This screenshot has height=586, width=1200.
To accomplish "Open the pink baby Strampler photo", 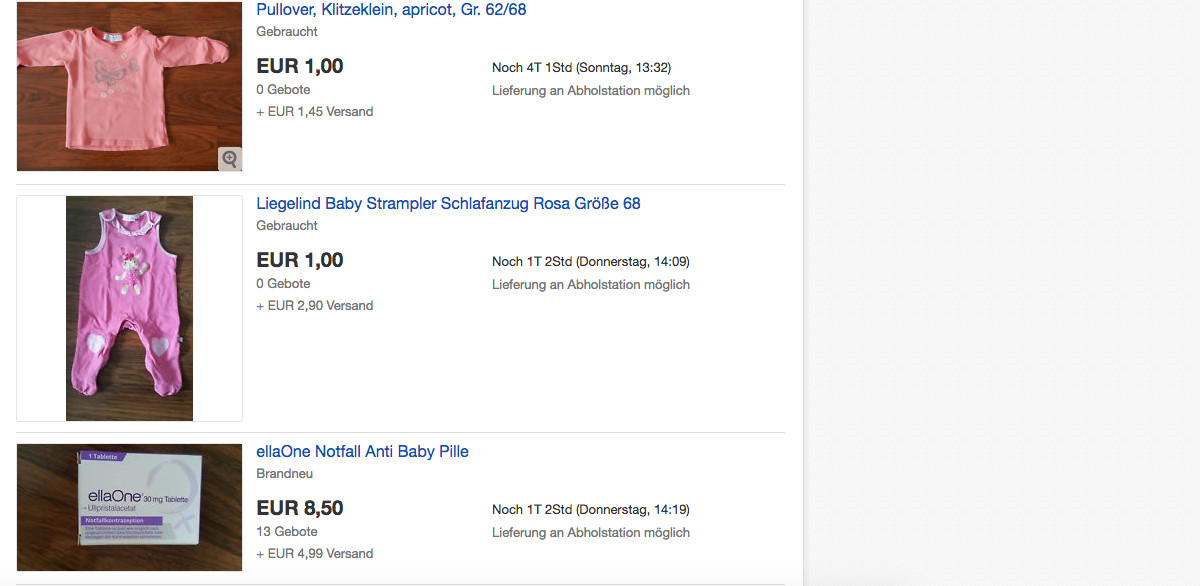I will 129,308.
